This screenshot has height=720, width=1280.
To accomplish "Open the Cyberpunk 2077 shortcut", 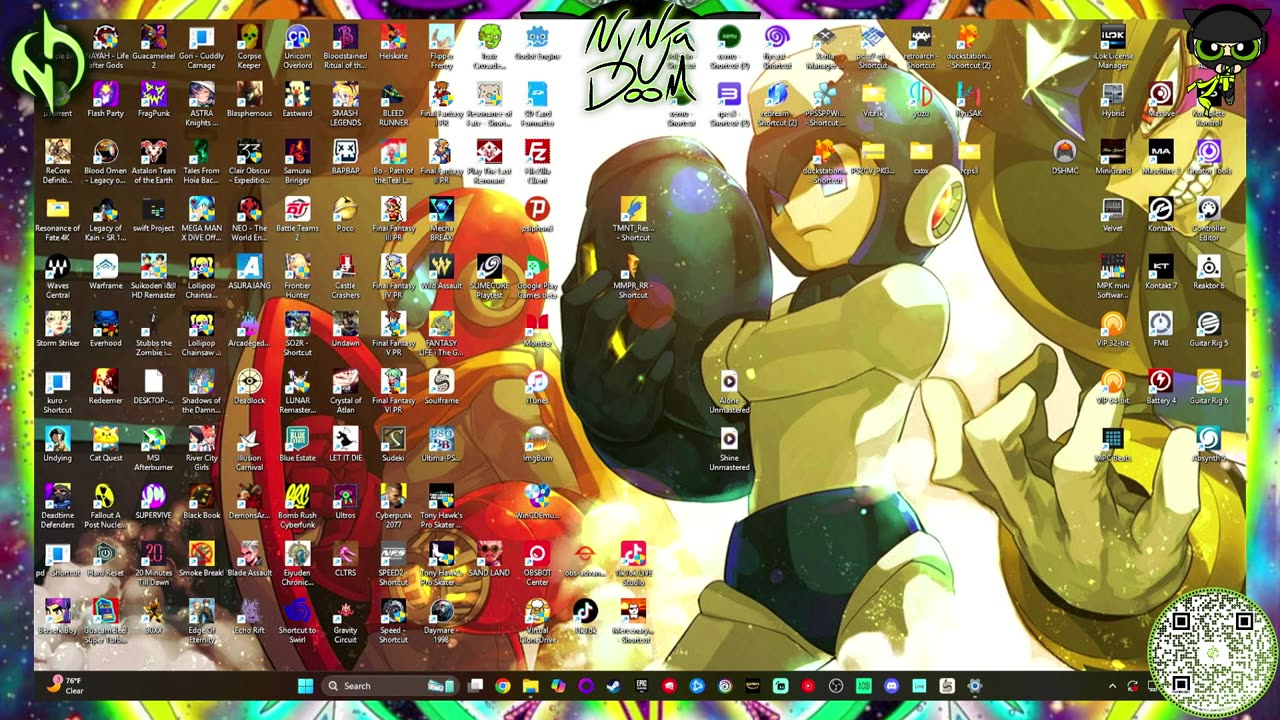I will click(393, 507).
